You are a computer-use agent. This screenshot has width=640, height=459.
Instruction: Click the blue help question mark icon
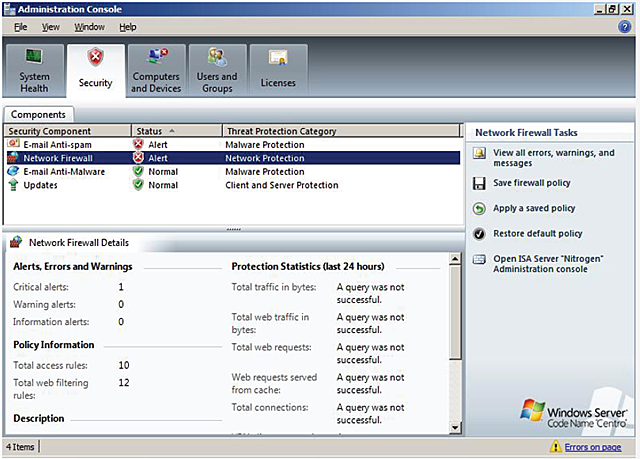click(x=624, y=27)
